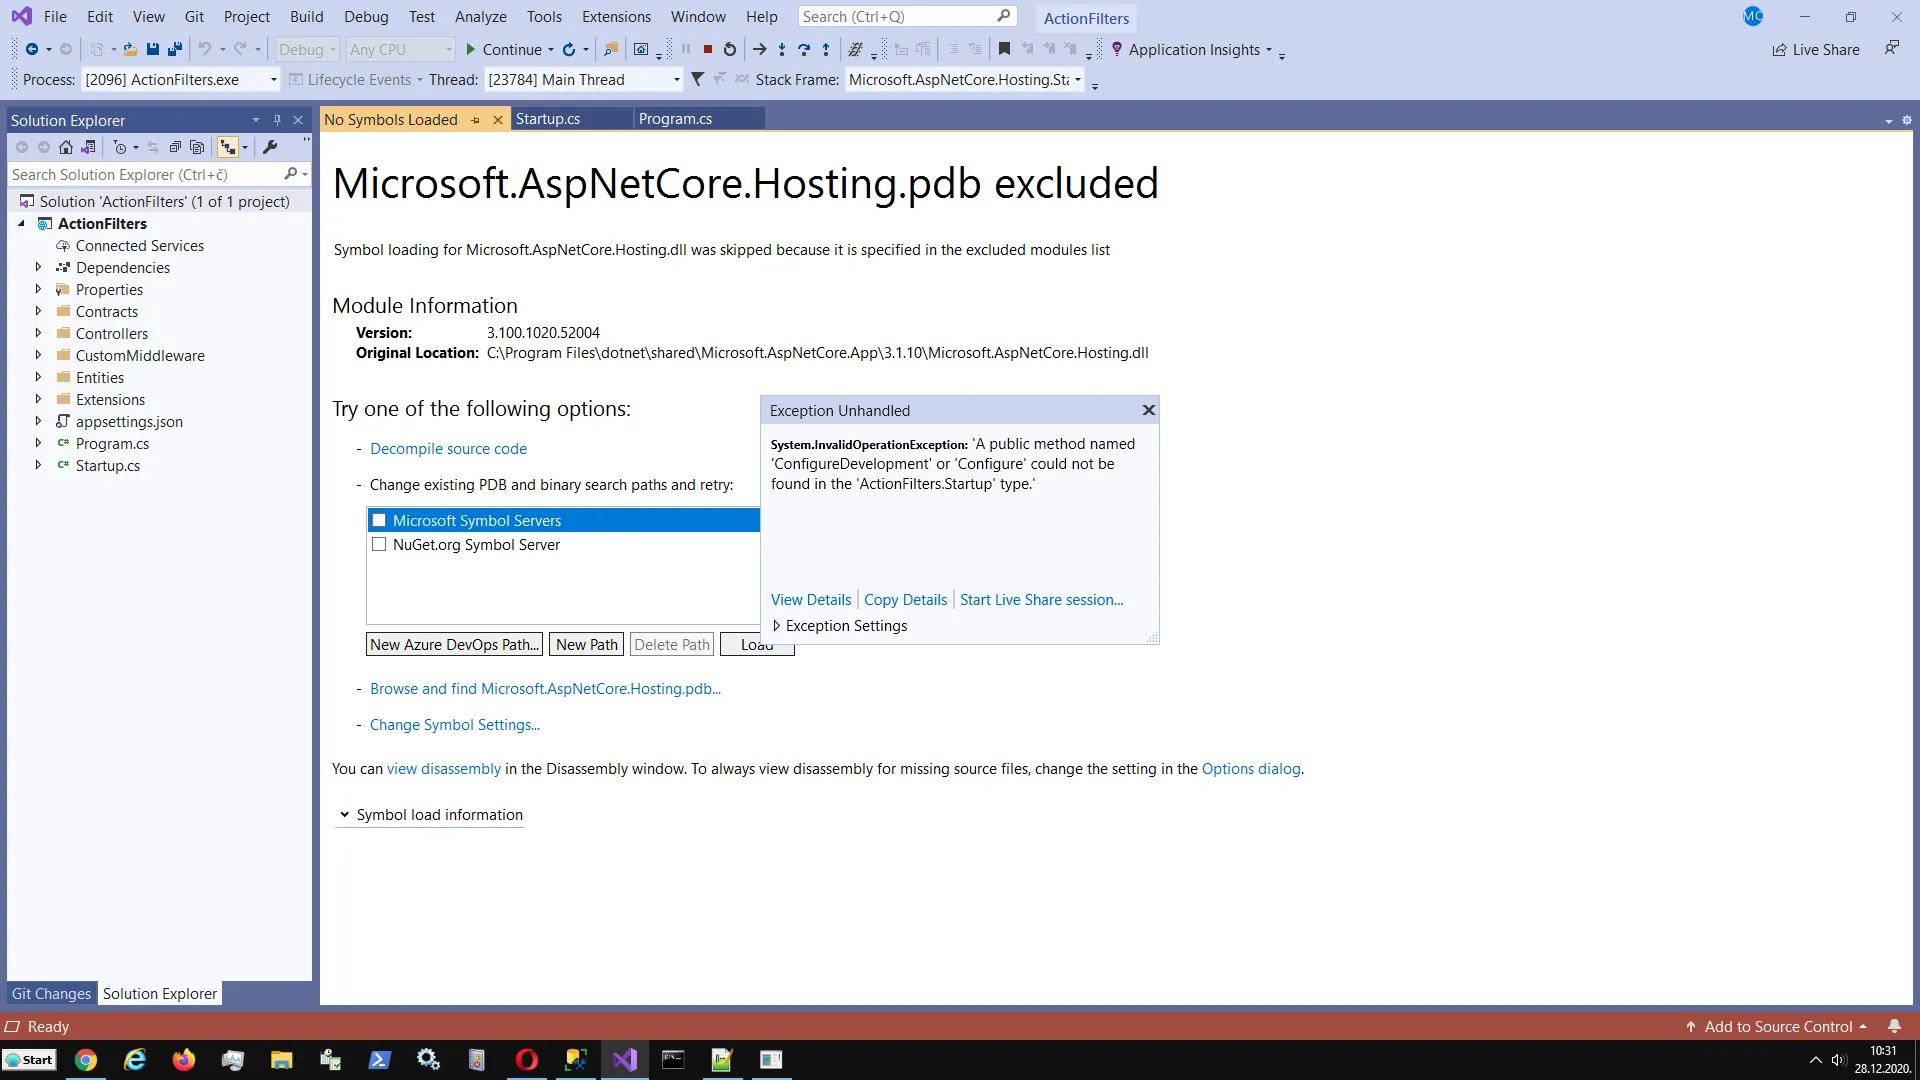This screenshot has width=1920, height=1080.
Task: Open Firefox from the Windows taskbar
Action: click(x=184, y=1060)
